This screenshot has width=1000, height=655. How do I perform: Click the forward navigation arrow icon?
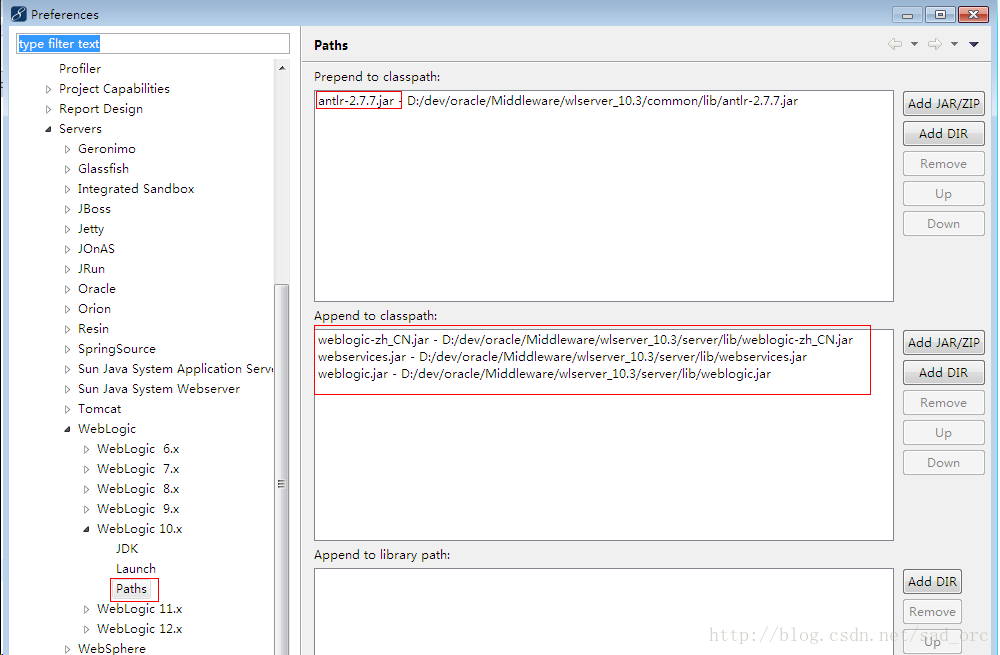point(935,44)
